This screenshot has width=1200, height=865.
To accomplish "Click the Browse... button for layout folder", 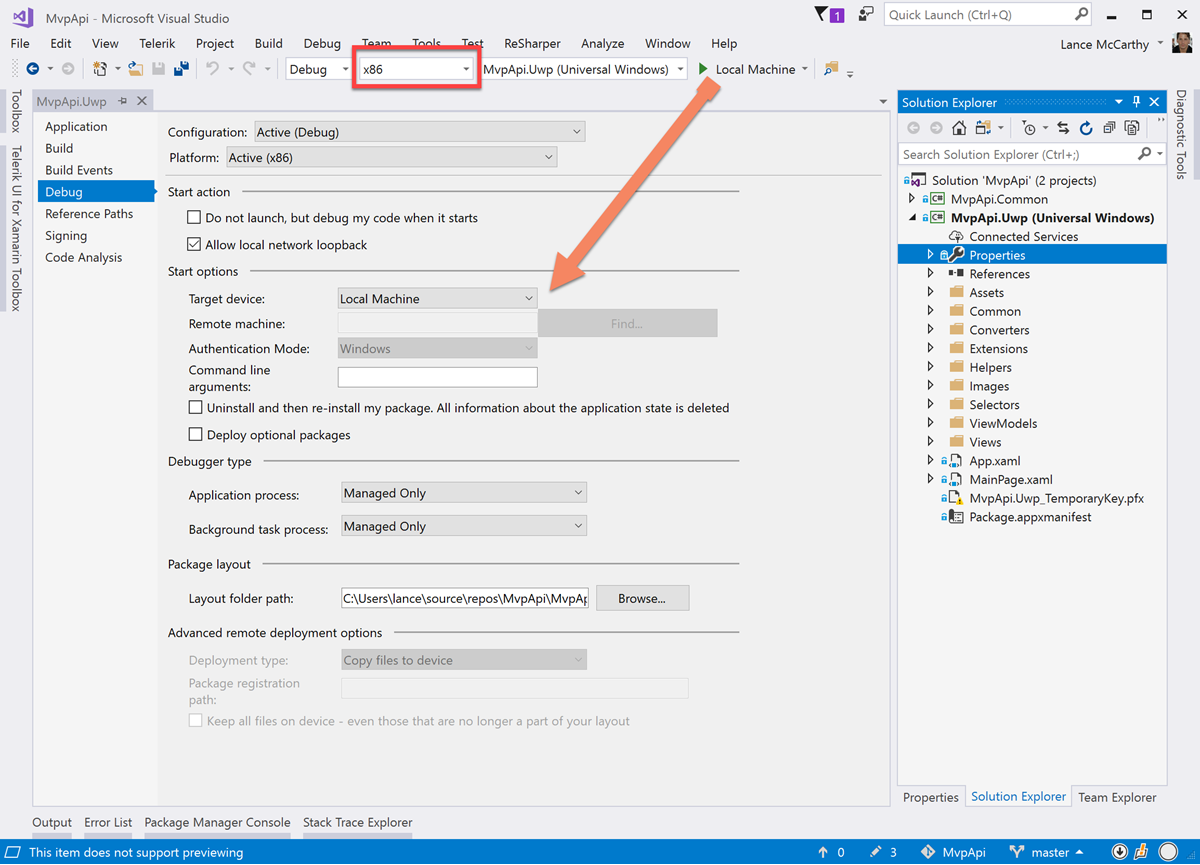I will click(x=642, y=599).
